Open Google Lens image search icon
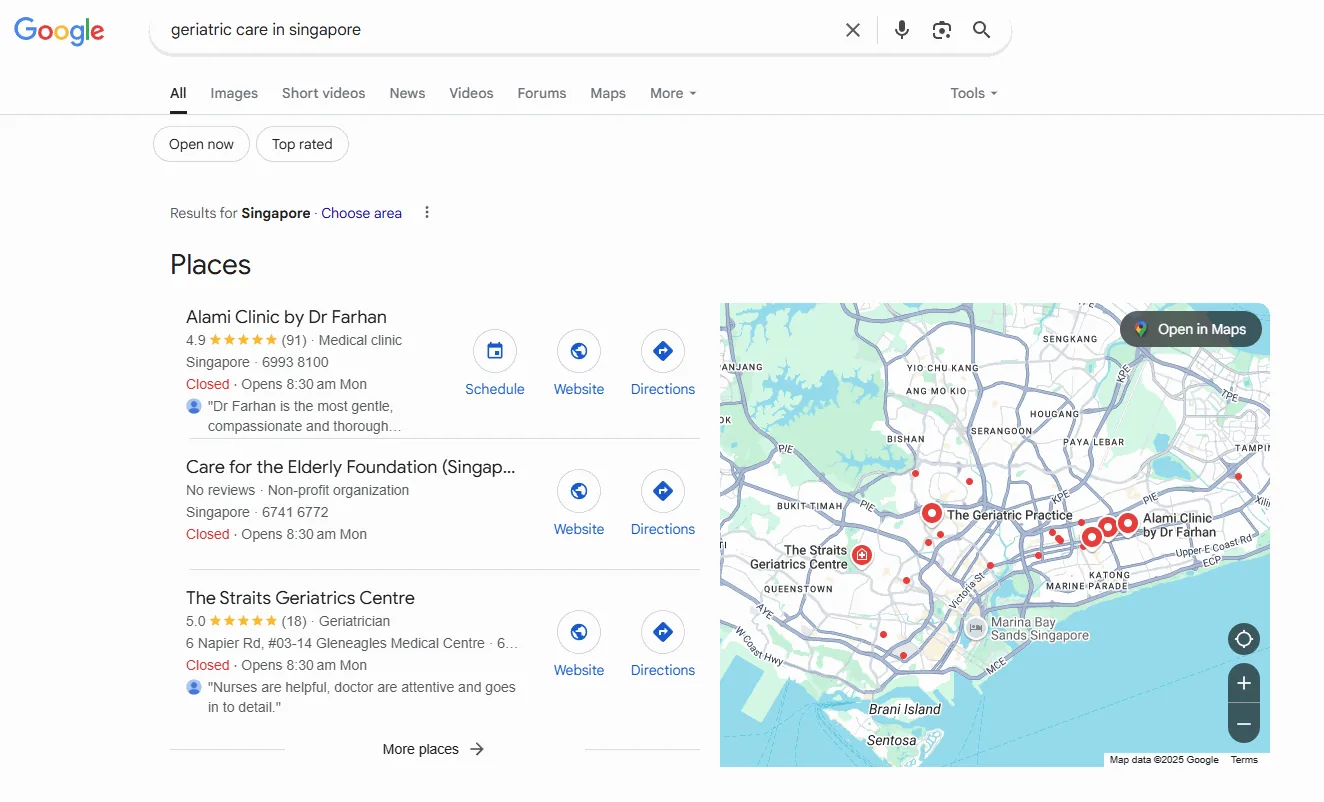 point(941,30)
